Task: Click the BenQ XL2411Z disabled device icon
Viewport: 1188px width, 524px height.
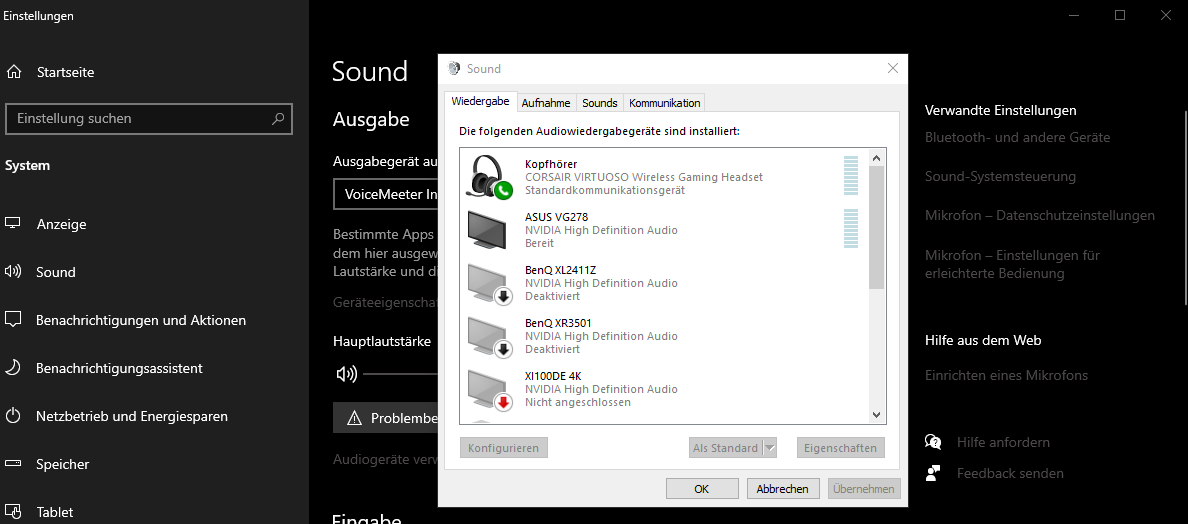Action: [490, 283]
